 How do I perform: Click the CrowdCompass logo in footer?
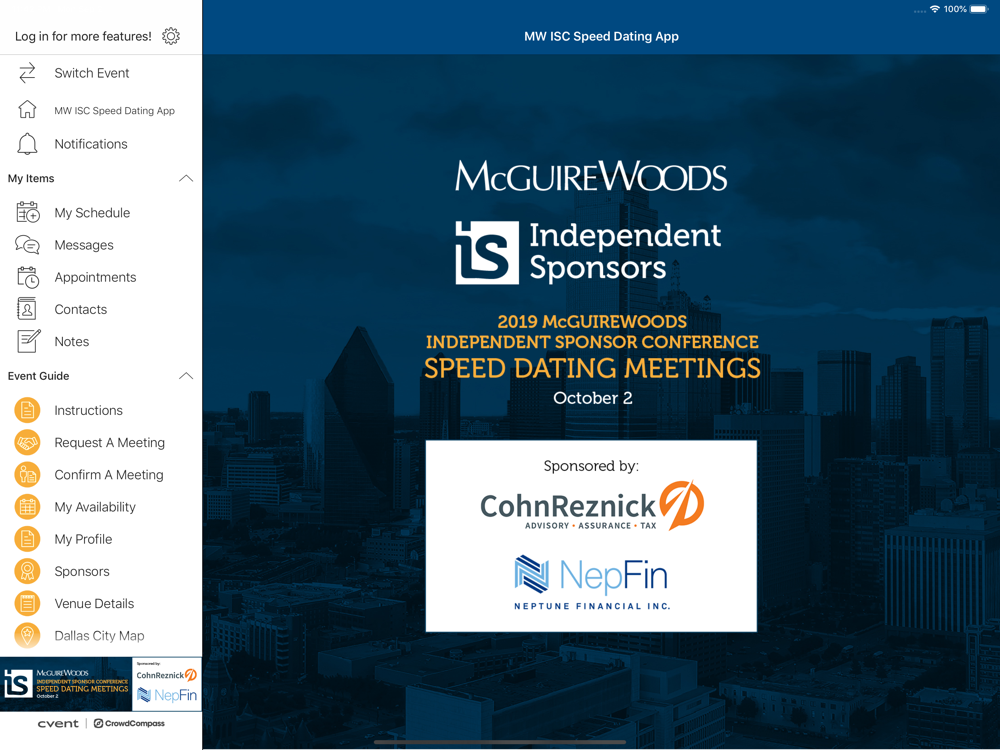pyautogui.click(x=129, y=723)
